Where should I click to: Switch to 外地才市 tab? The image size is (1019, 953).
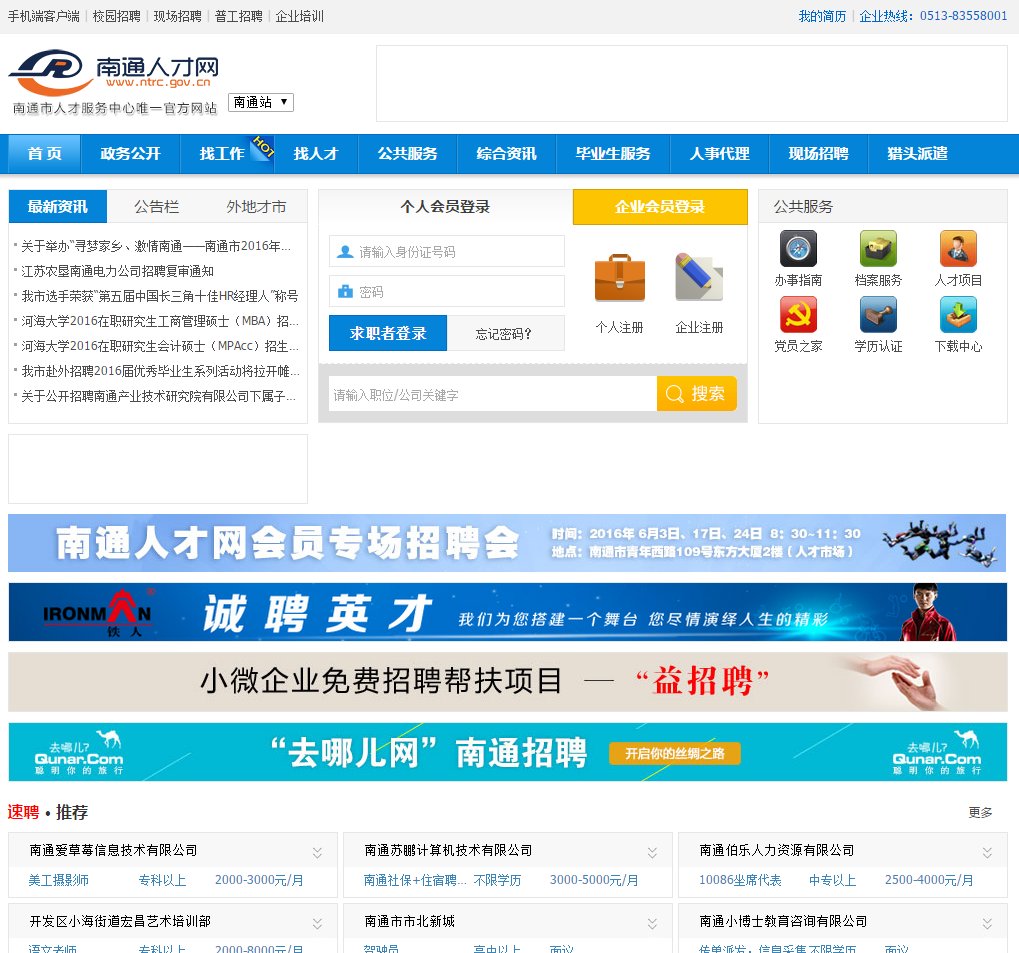(256, 207)
